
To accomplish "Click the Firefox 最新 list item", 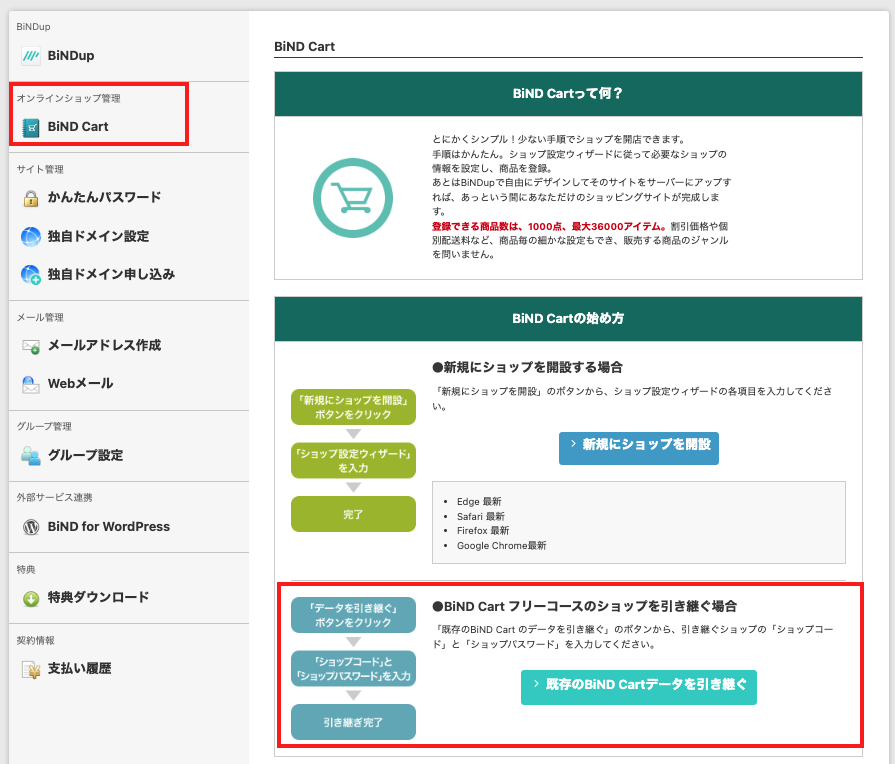I will tap(483, 530).
